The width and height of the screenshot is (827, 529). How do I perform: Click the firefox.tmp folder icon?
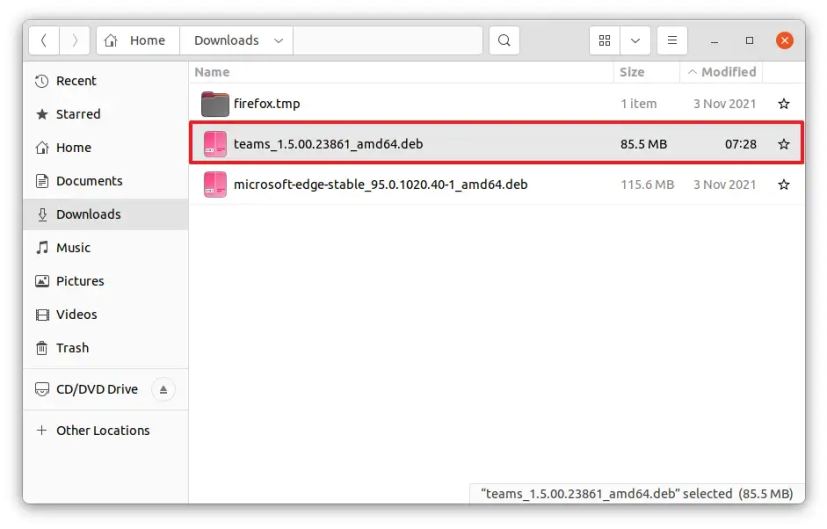pos(215,104)
